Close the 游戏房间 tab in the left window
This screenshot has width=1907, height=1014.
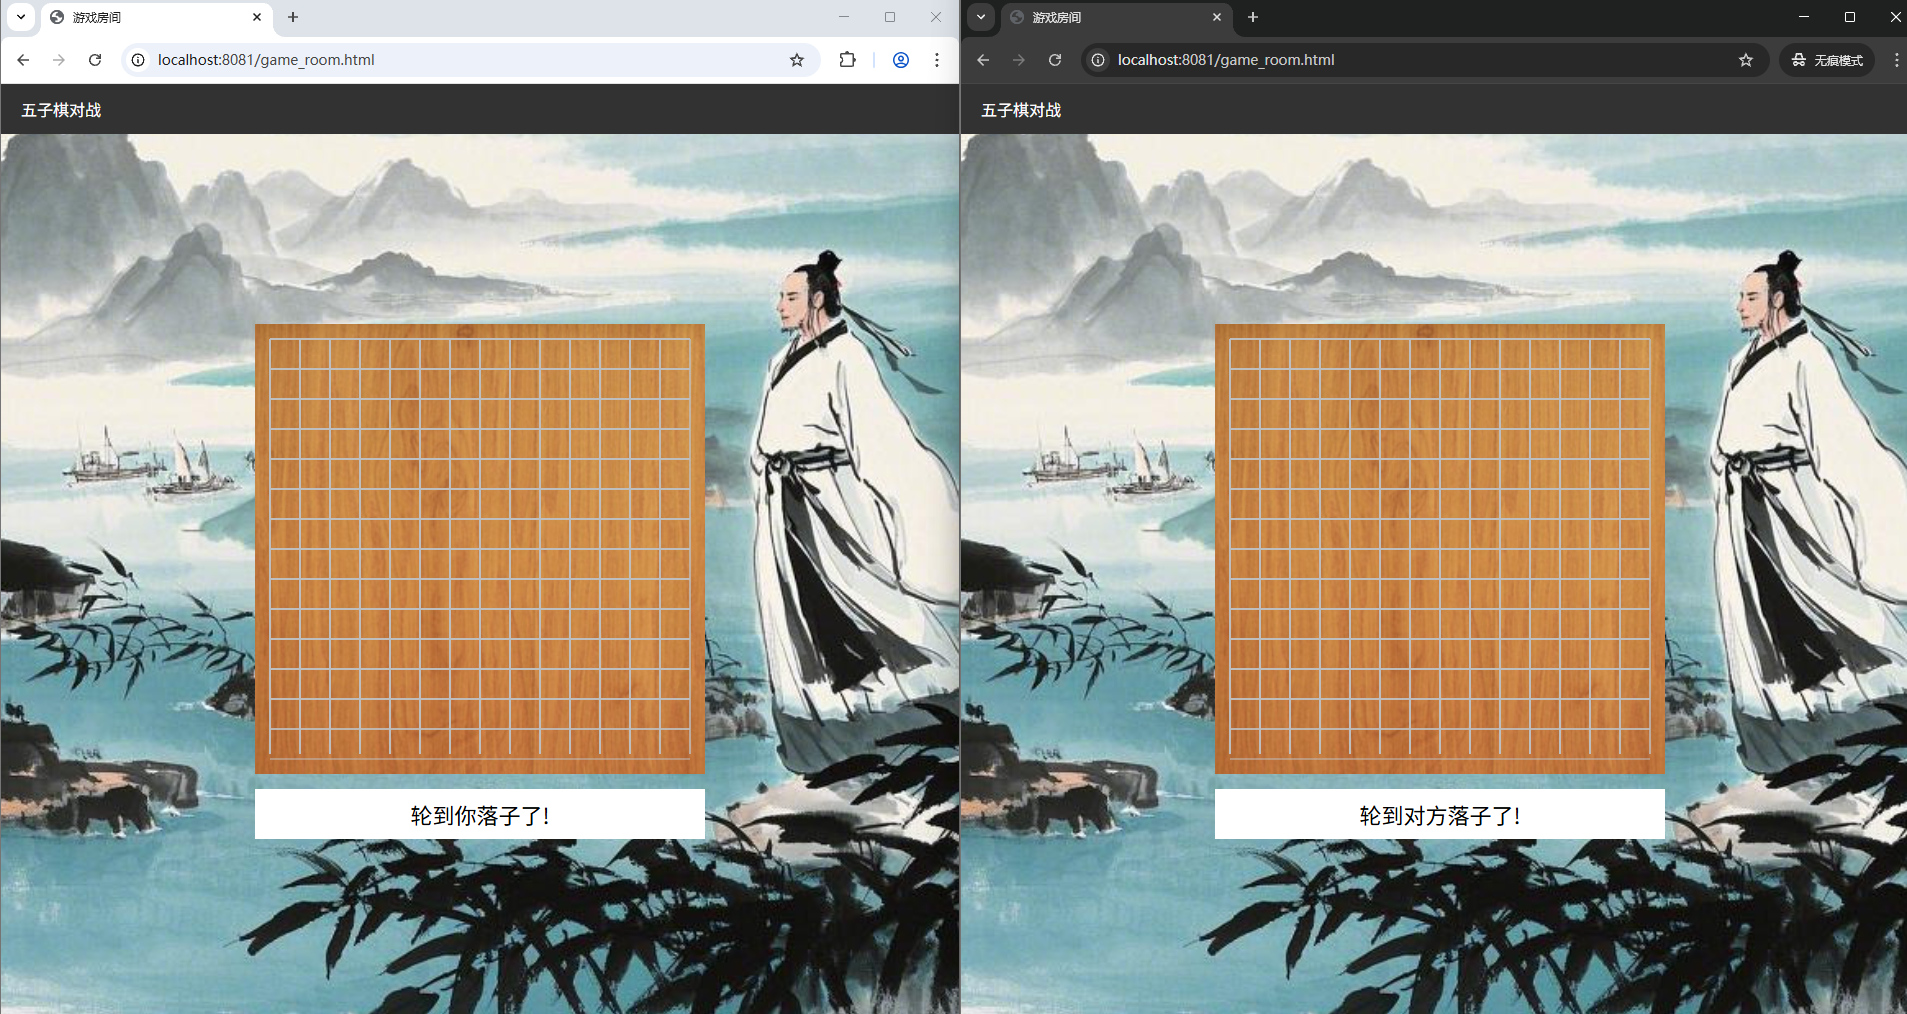pyautogui.click(x=257, y=17)
